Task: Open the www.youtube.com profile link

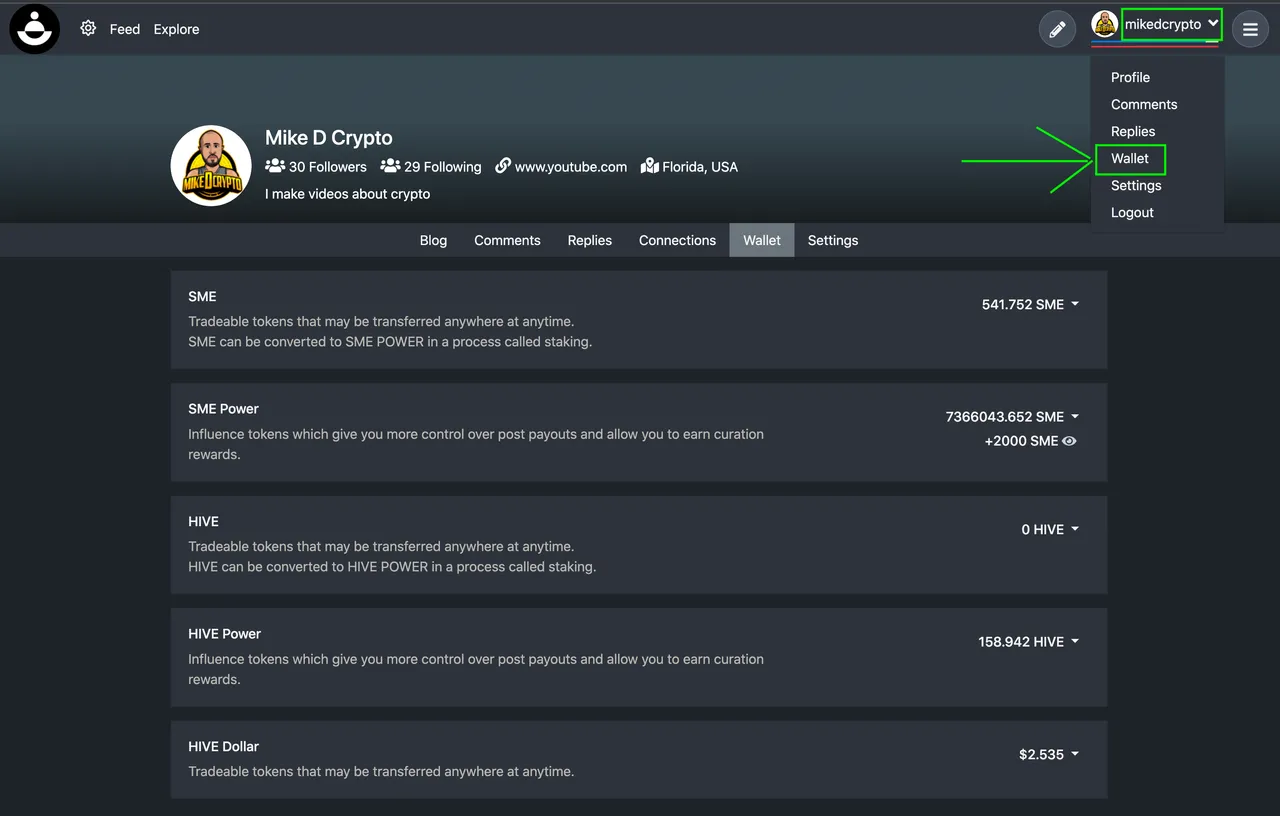Action: [x=571, y=167]
